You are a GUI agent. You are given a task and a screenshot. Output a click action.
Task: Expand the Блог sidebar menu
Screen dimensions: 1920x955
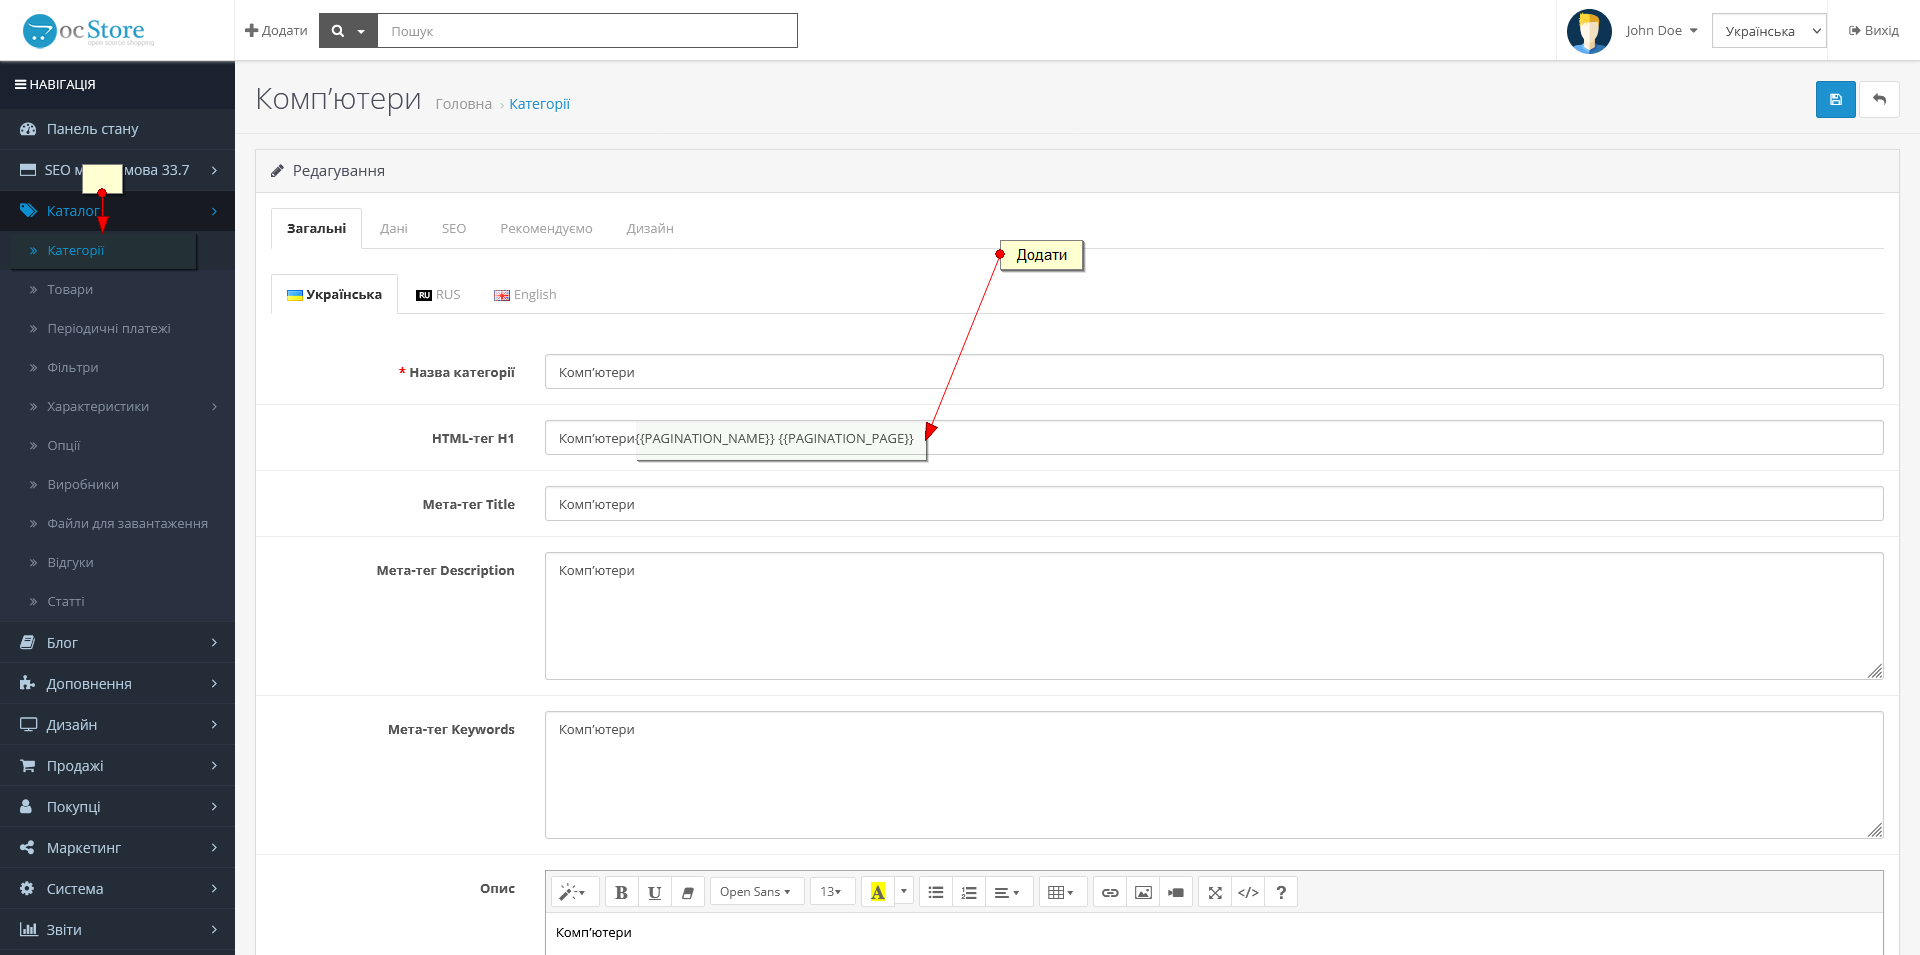pos(117,643)
